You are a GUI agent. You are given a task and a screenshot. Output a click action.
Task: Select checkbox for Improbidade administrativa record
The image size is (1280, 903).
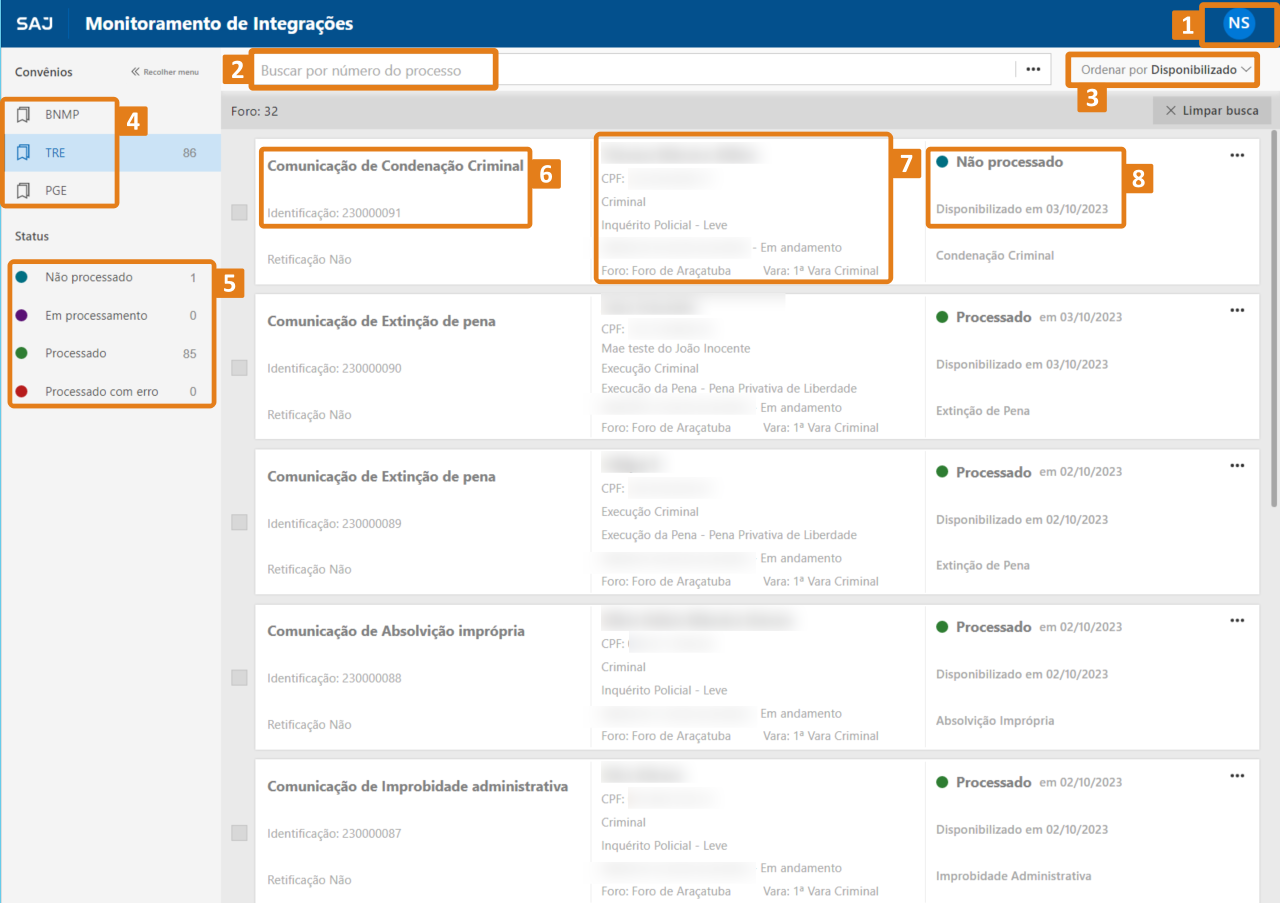point(239,832)
